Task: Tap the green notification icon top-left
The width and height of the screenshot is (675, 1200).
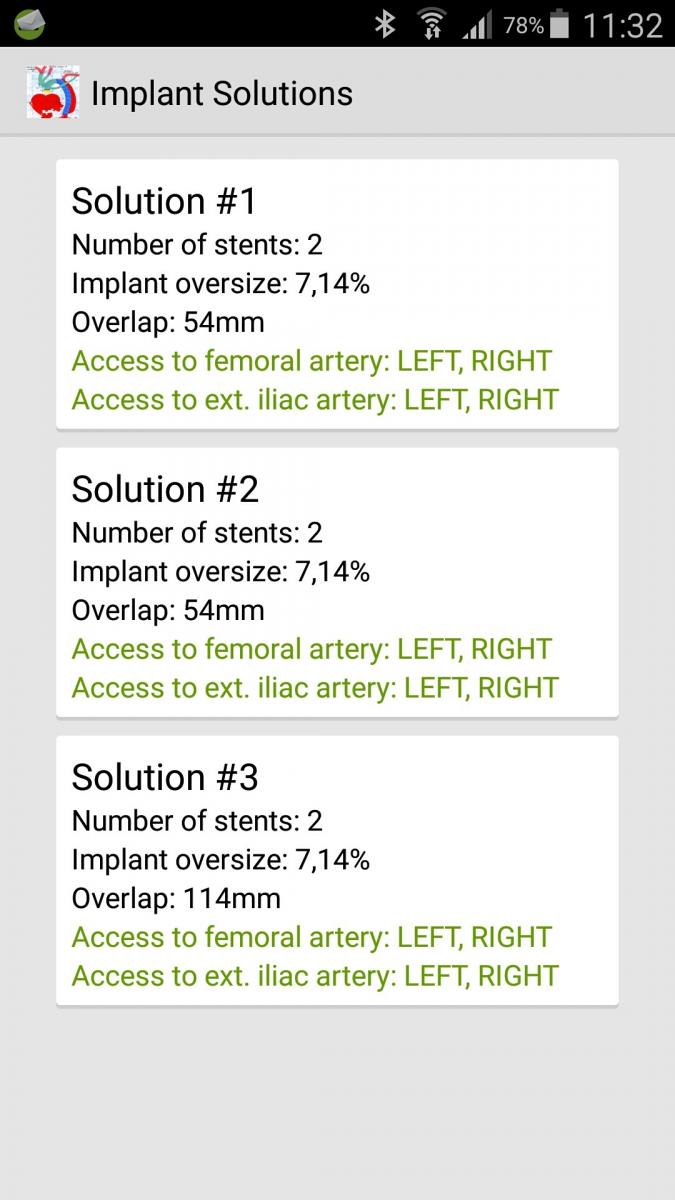Action: 30,23
